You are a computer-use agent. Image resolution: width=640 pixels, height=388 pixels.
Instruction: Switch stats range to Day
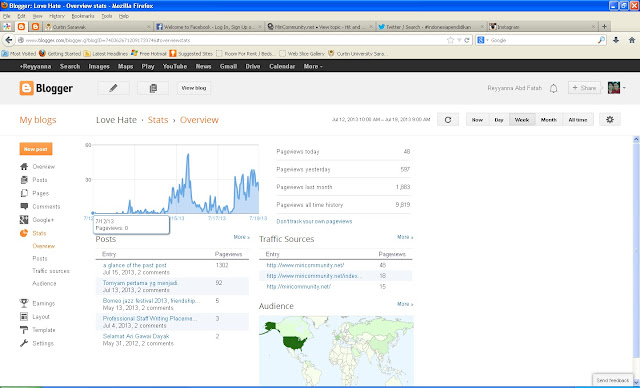point(499,120)
